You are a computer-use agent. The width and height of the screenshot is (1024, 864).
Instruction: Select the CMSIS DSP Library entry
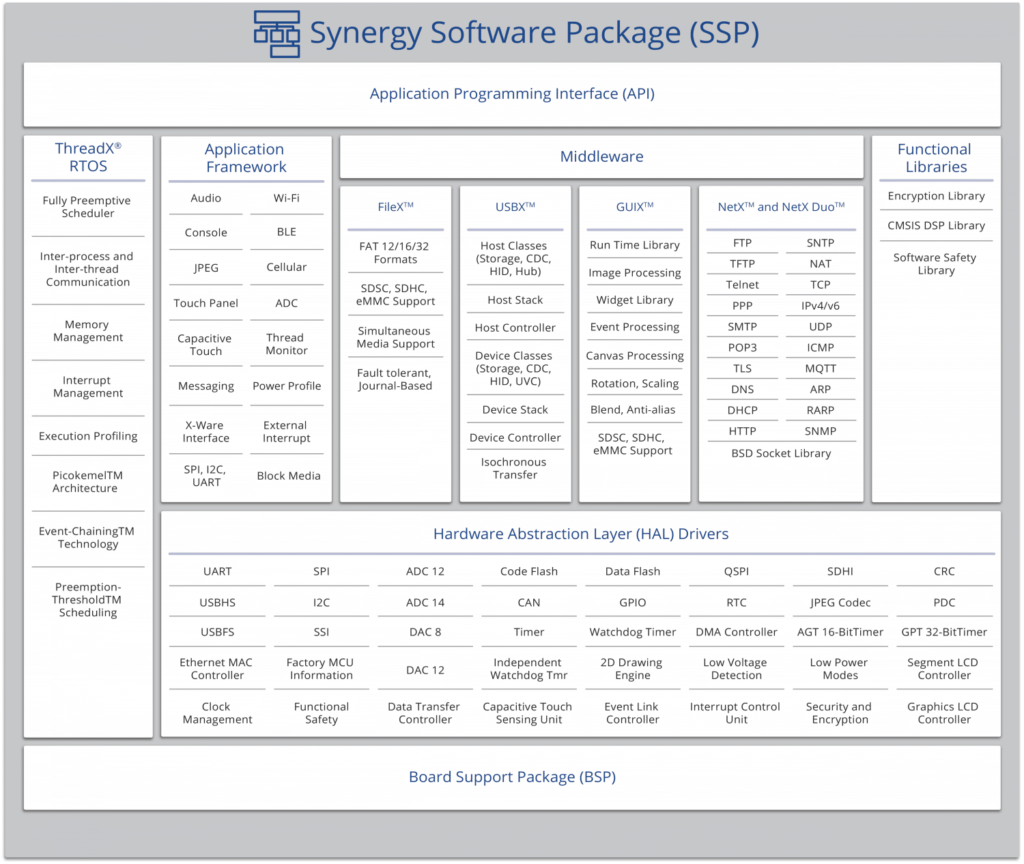935,226
